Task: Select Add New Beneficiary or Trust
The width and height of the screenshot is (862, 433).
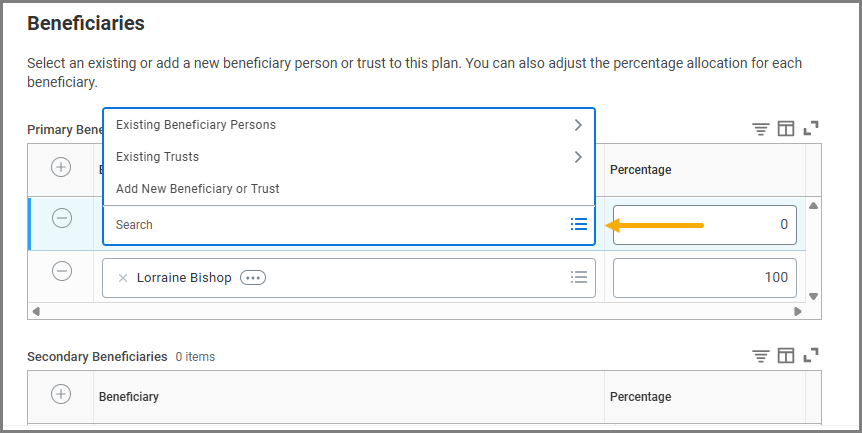Action: coord(198,189)
